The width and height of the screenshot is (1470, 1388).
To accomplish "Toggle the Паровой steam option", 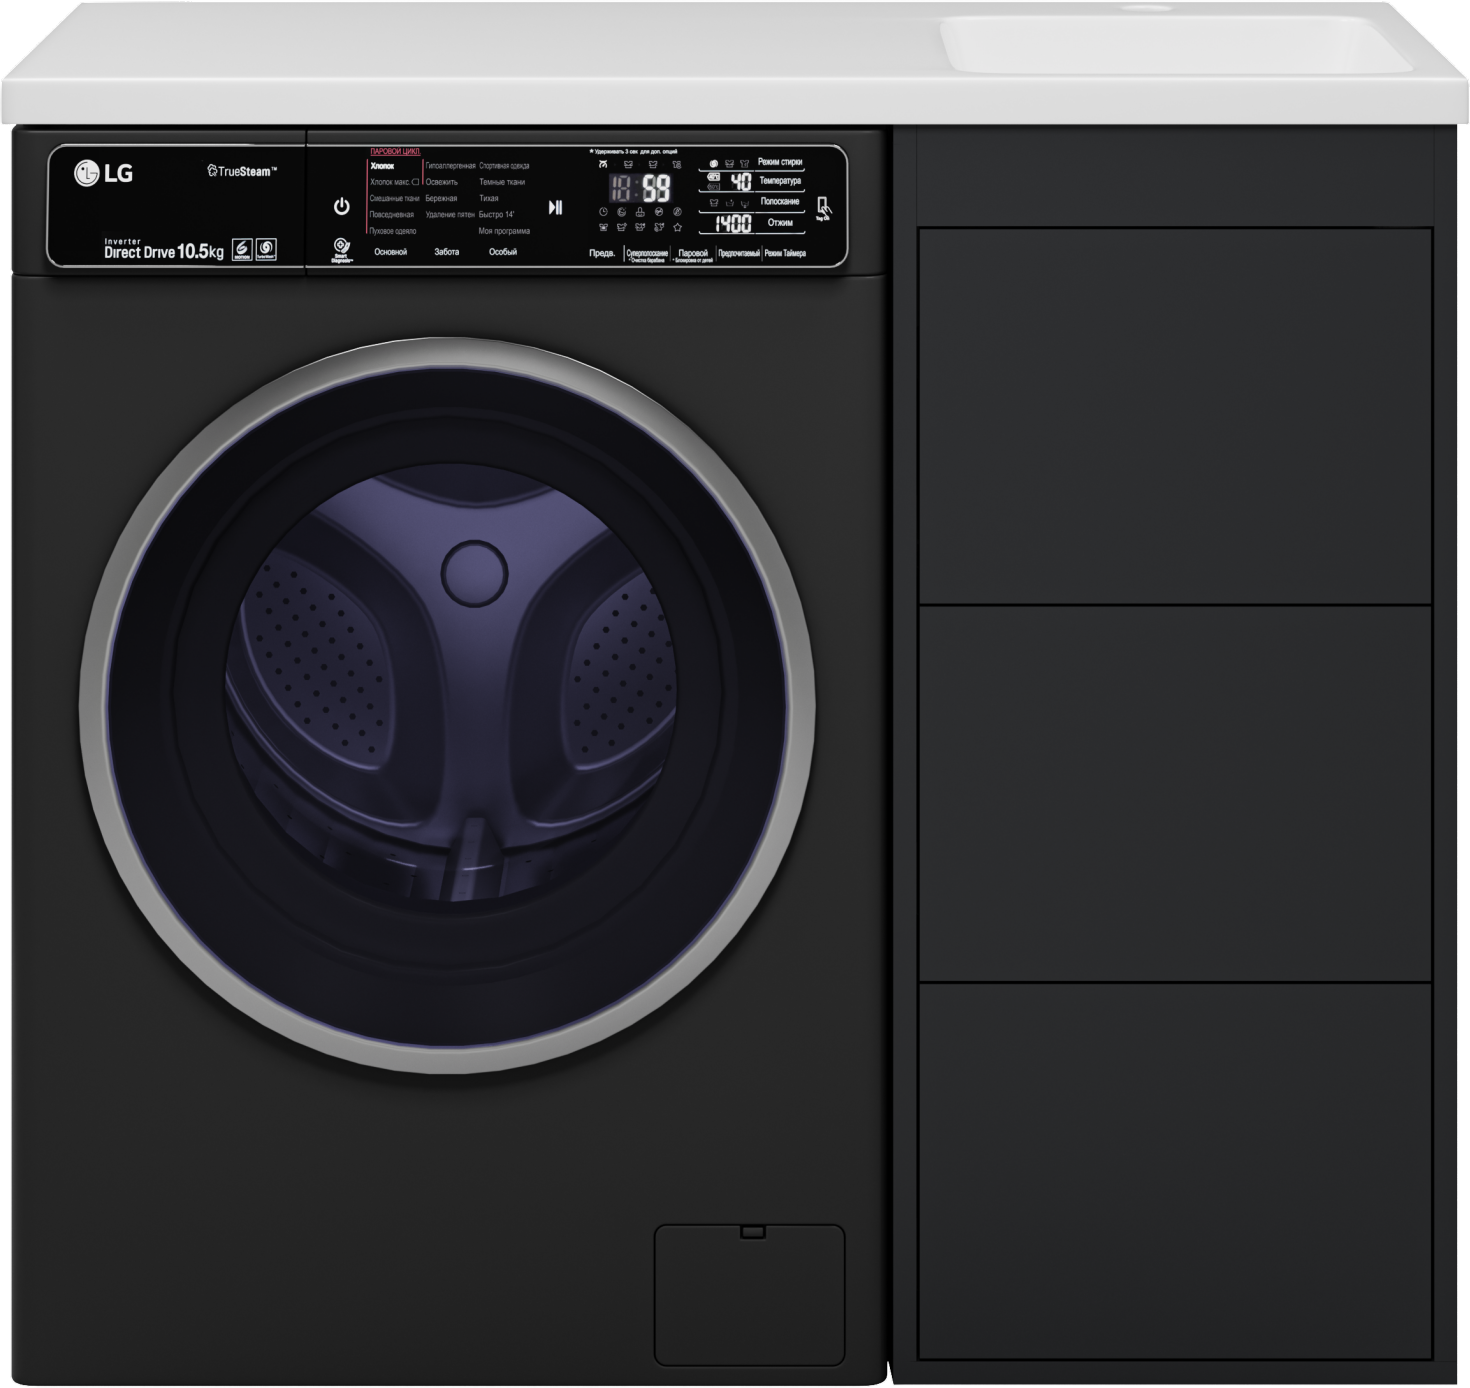I will coord(692,254).
